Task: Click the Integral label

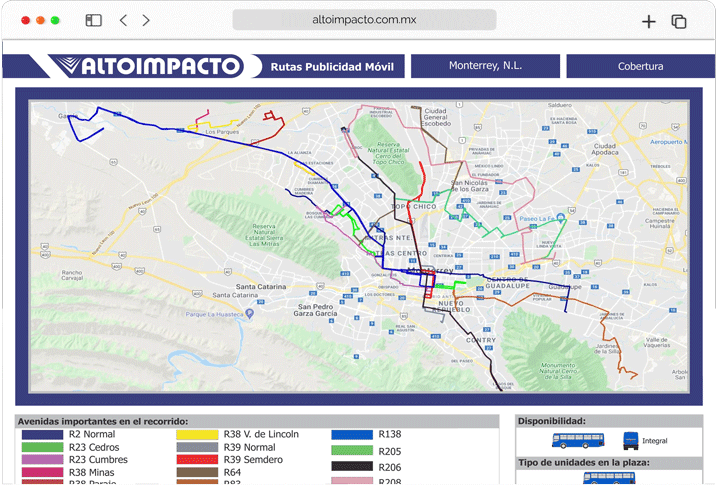Action: click(x=654, y=441)
